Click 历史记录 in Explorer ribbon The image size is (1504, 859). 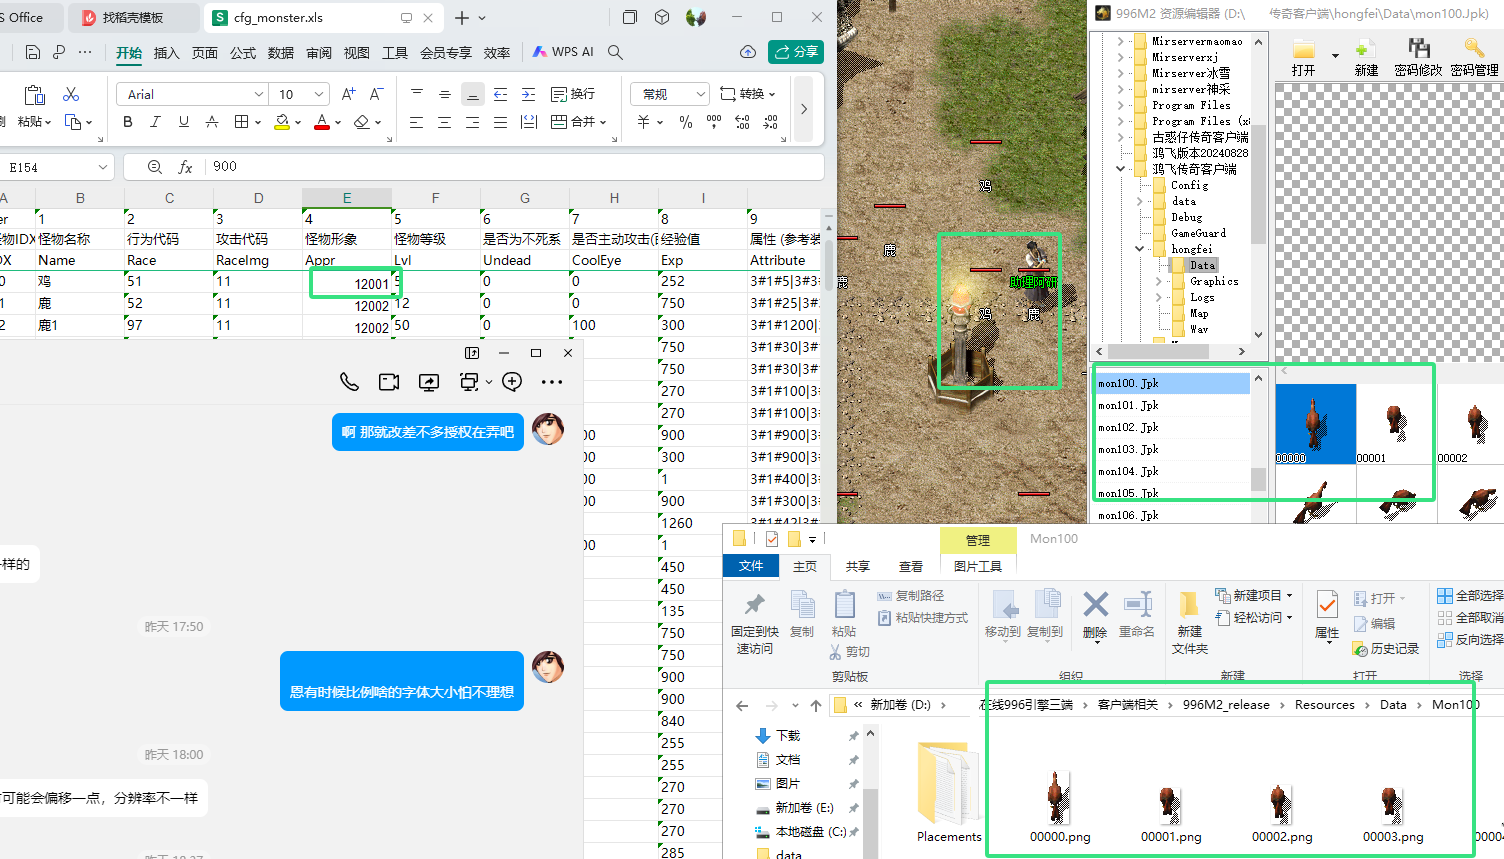pos(1385,648)
